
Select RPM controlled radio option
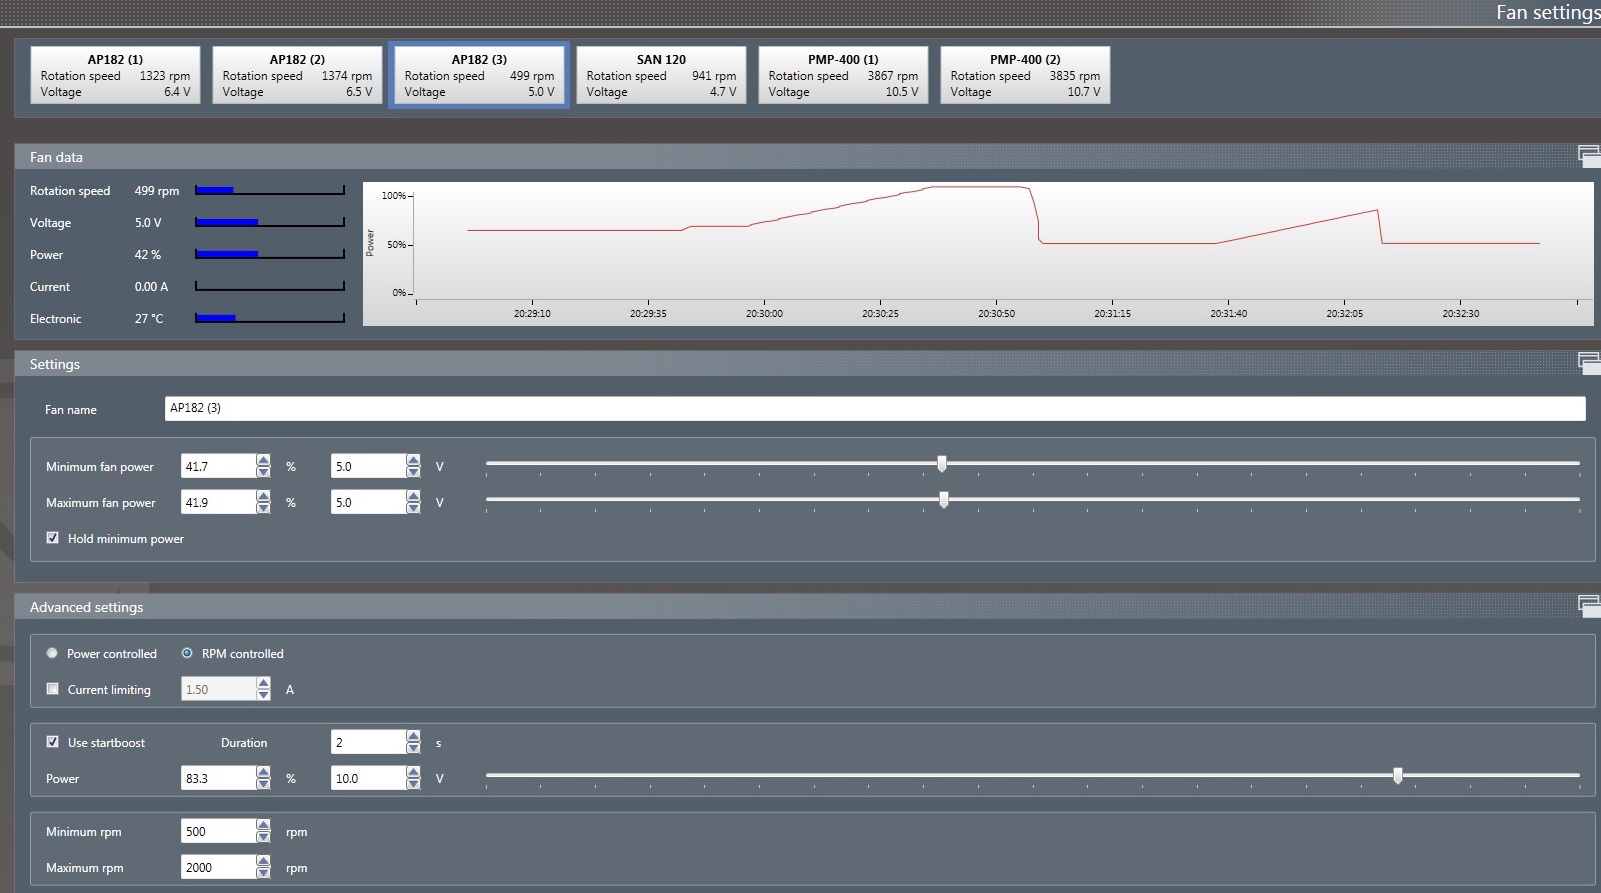click(187, 653)
